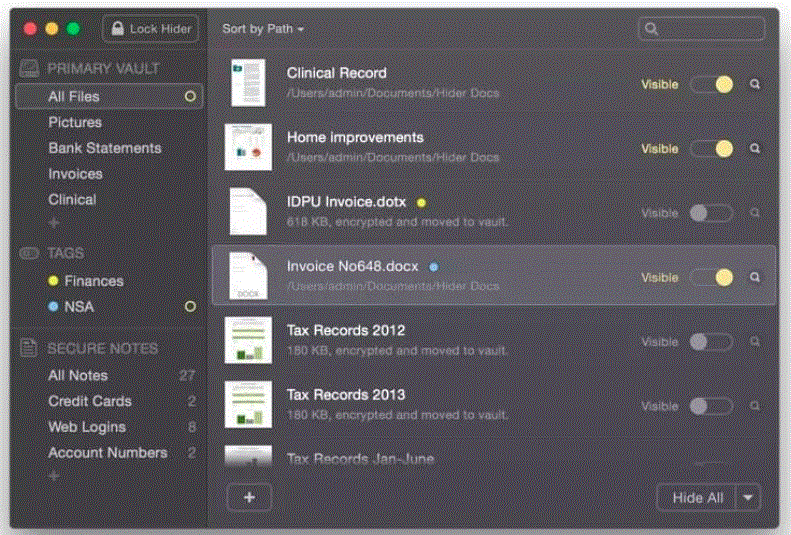
Task: Click the Visible label for Clinical Record
Action: pyautogui.click(x=659, y=84)
